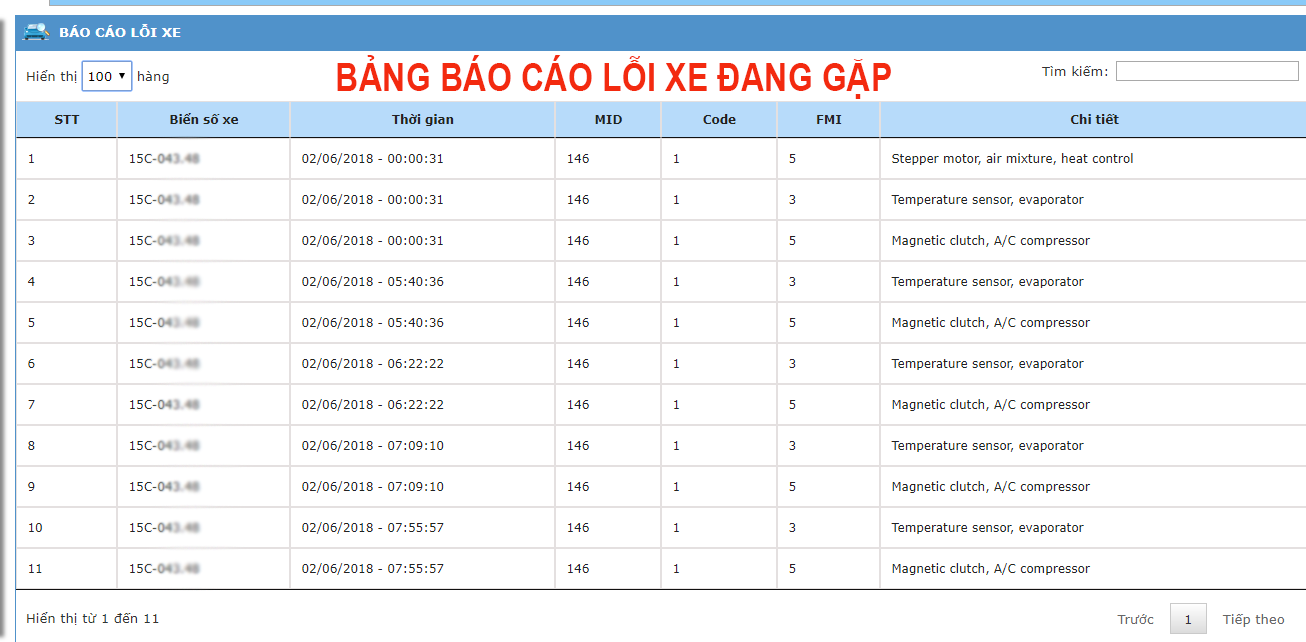This screenshot has width=1306, height=642.
Task: Click the red heading BẢNG BÁO CÁO LỖI XE ĐANG GẶP
Action: (612, 77)
